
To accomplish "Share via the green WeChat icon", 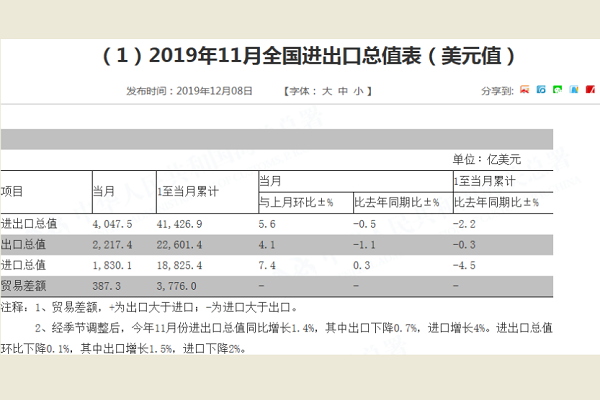I will (558, 90).
